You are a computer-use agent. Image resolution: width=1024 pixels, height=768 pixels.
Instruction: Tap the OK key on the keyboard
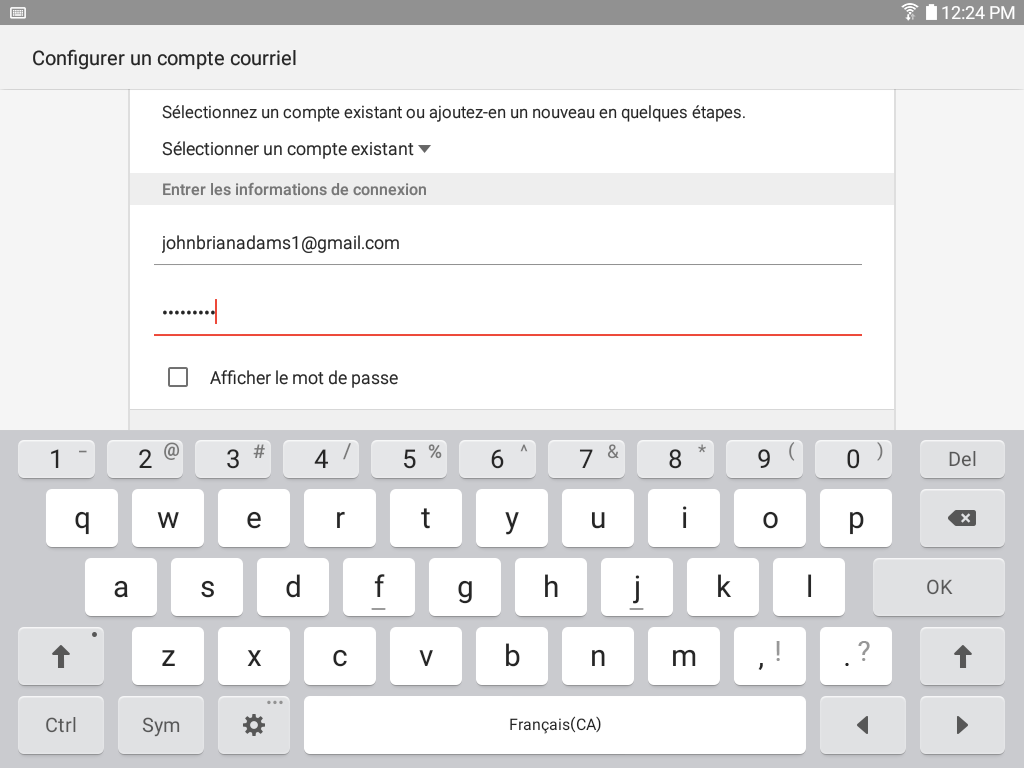coord(938,587)
